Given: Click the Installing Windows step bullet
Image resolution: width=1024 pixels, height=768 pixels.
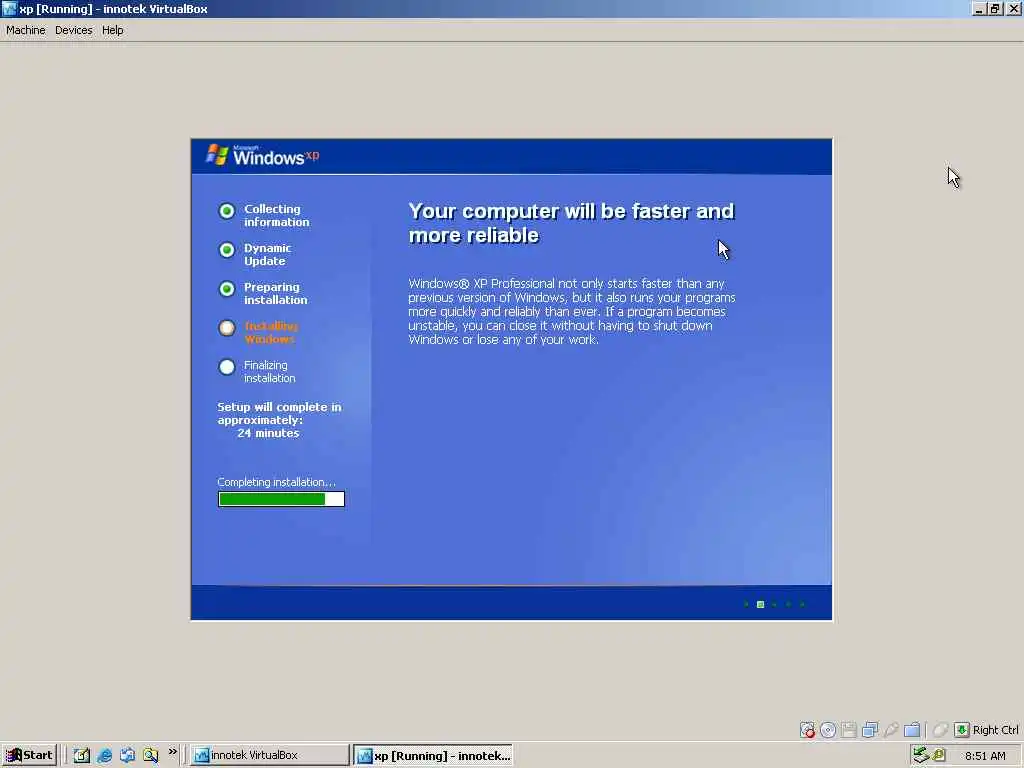Looking at the screenshot, I should [227, 328].
